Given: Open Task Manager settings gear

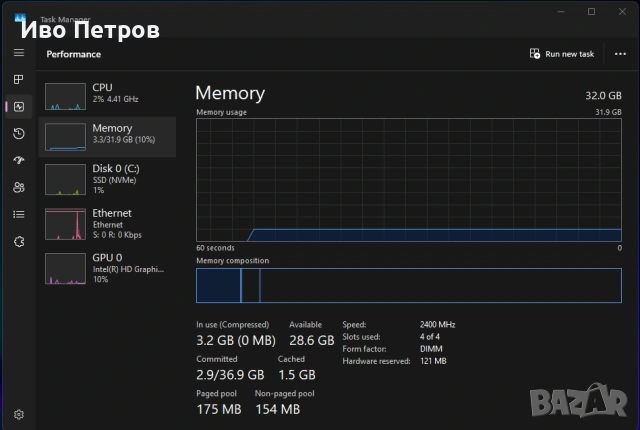Looking at the screenshot, I should tap(18, 413).
